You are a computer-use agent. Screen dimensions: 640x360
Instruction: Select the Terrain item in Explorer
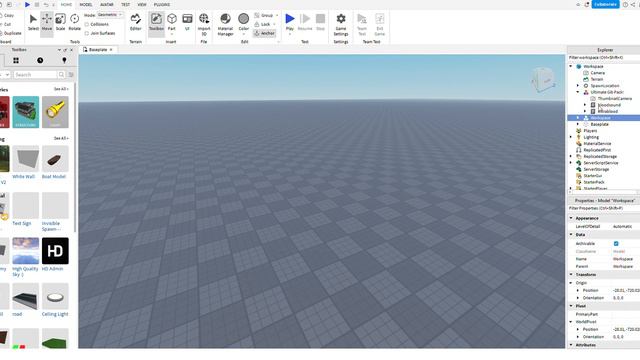tap(596, 79)
